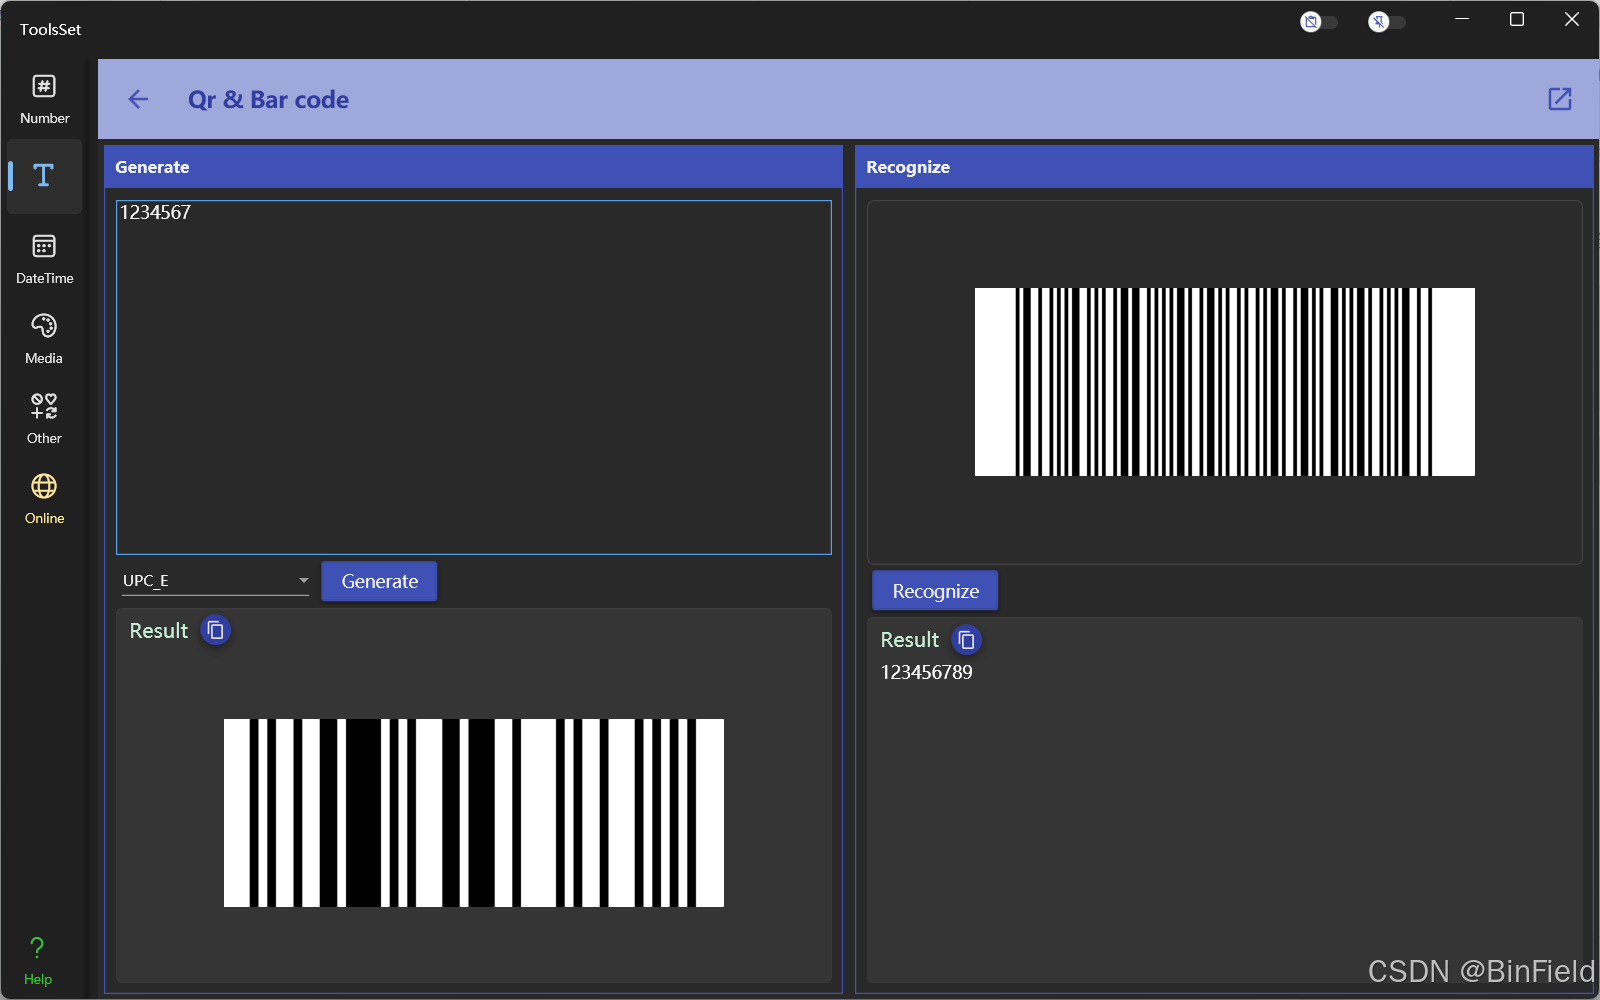Open the Number tools category

44,99
